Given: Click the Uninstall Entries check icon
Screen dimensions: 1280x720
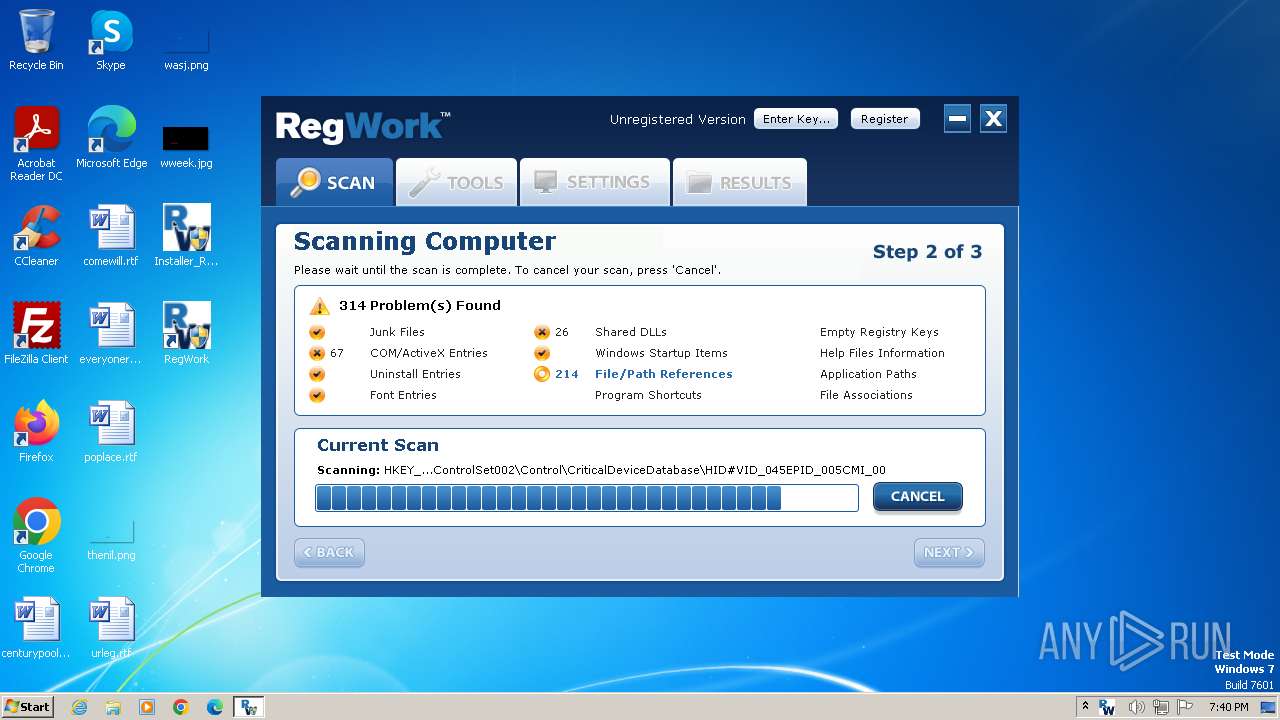Looking at the screenshot, I should coord(317,374).
